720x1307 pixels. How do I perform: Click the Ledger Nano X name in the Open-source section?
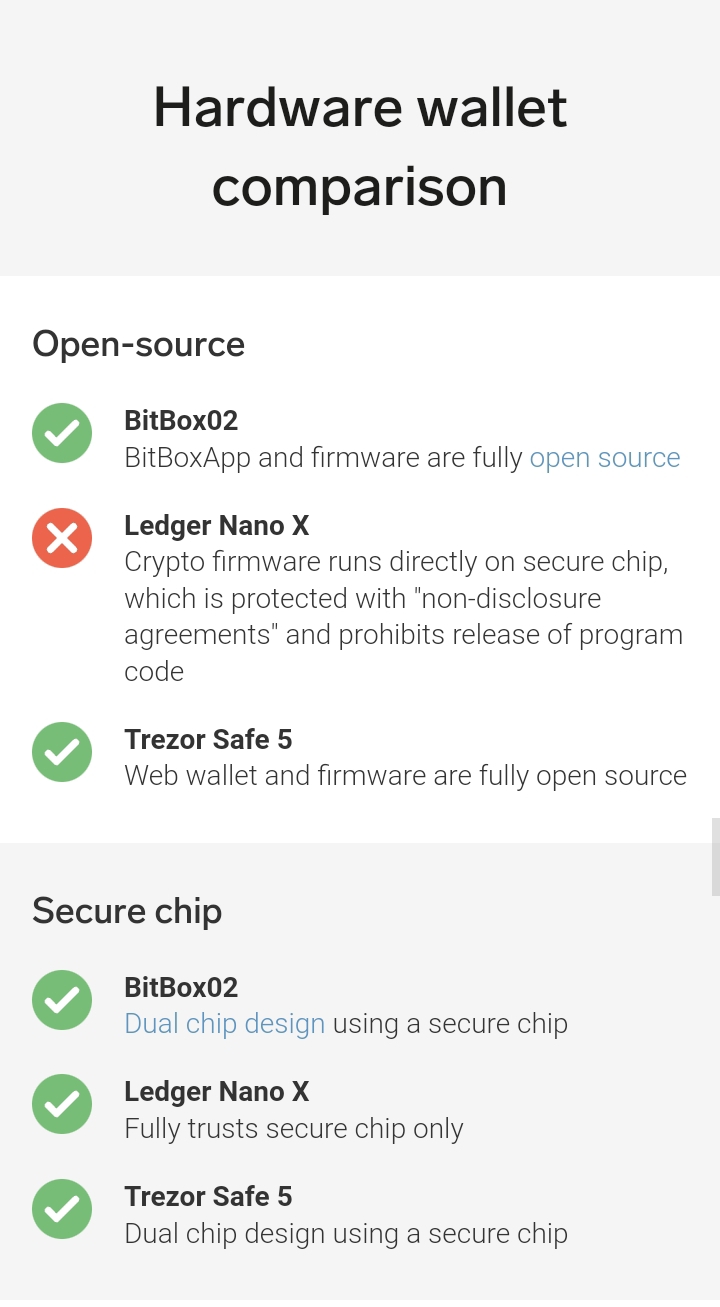coord(216,525)
